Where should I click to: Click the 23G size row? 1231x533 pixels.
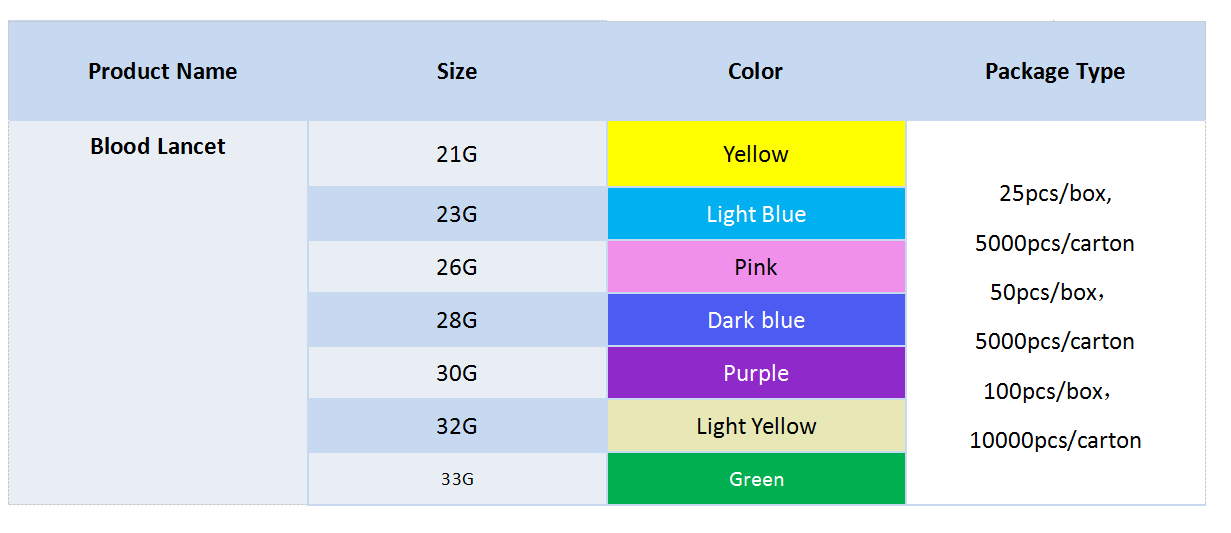pos(457,214)
